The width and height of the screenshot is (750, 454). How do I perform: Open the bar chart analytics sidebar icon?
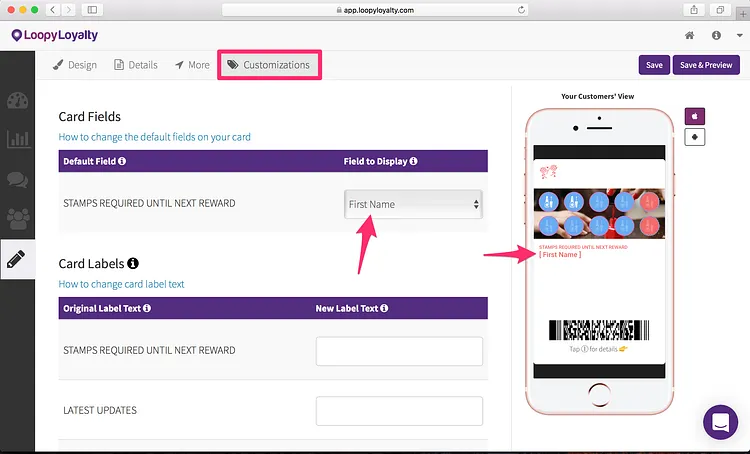click(18, 139)
